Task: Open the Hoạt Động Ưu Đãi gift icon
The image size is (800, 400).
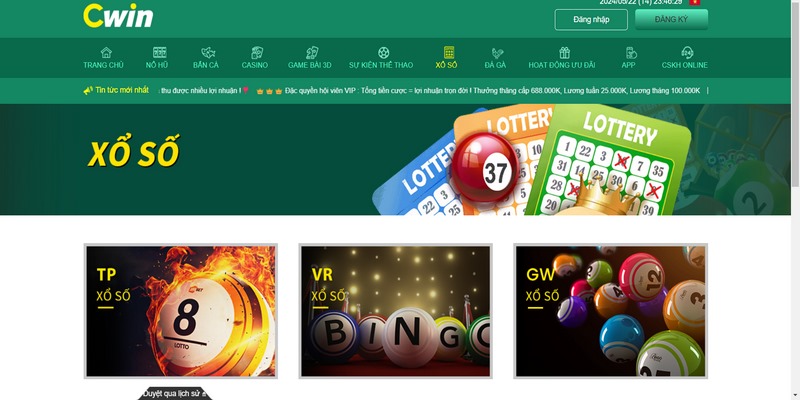Action: [x=564, y=52]
